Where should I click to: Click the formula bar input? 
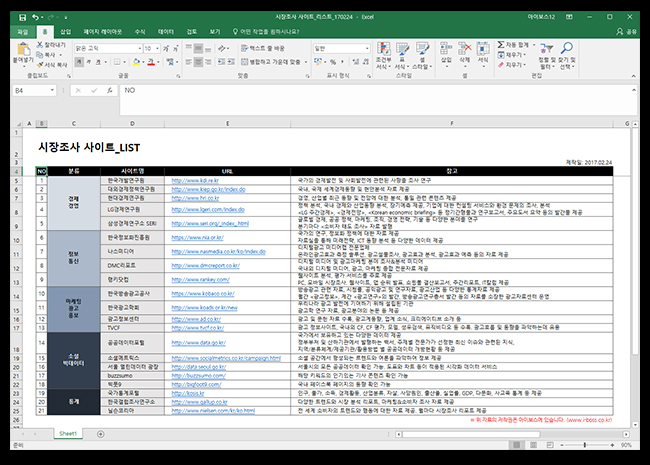click(x=377, y=99)
